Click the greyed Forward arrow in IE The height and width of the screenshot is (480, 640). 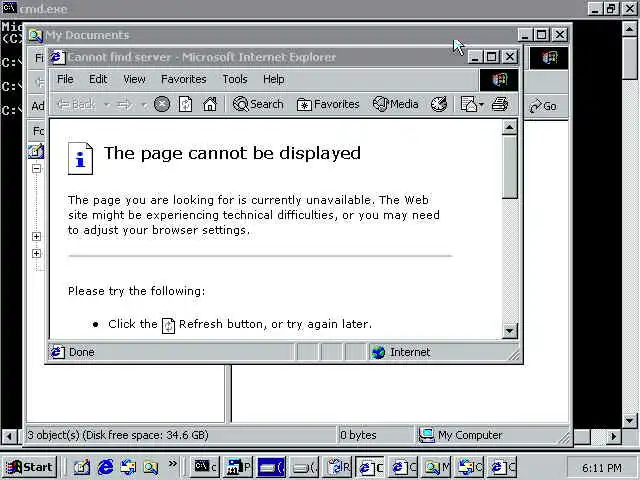tap(124, 105)
